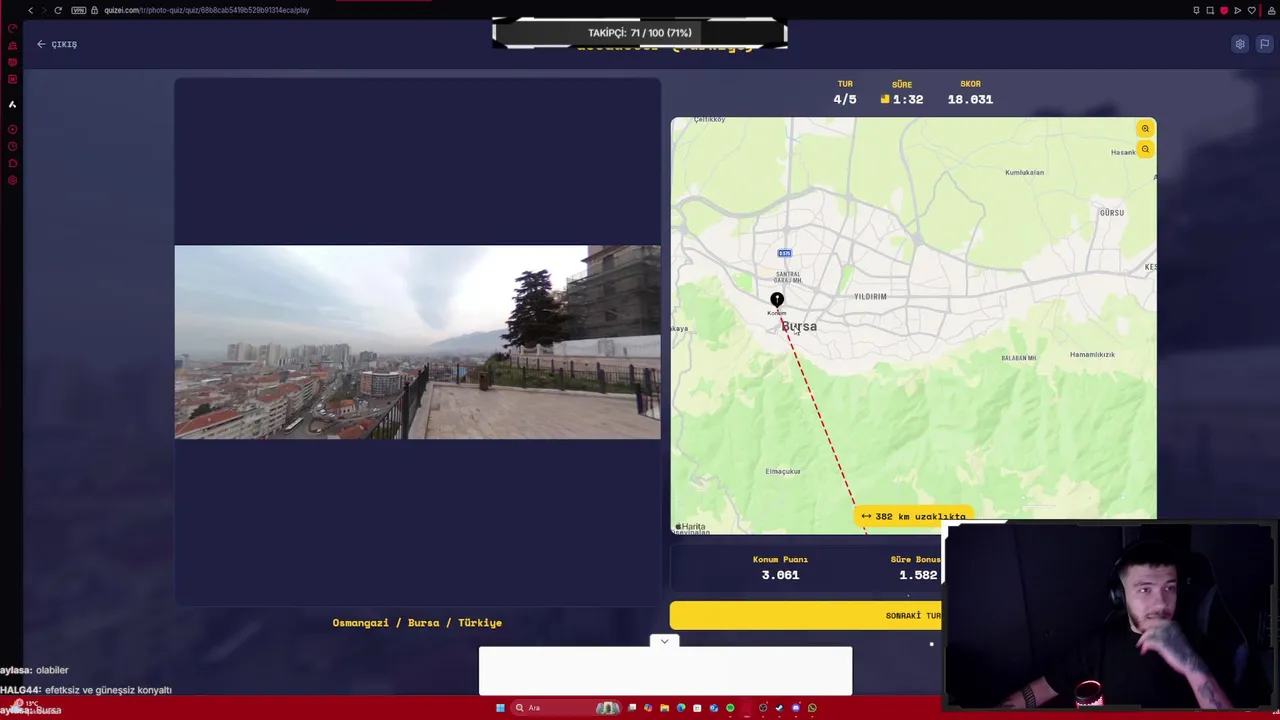The image size is (1280, 720).
Task: Open OBS icon on the taskbar
Action: click(x=763, y=708)
